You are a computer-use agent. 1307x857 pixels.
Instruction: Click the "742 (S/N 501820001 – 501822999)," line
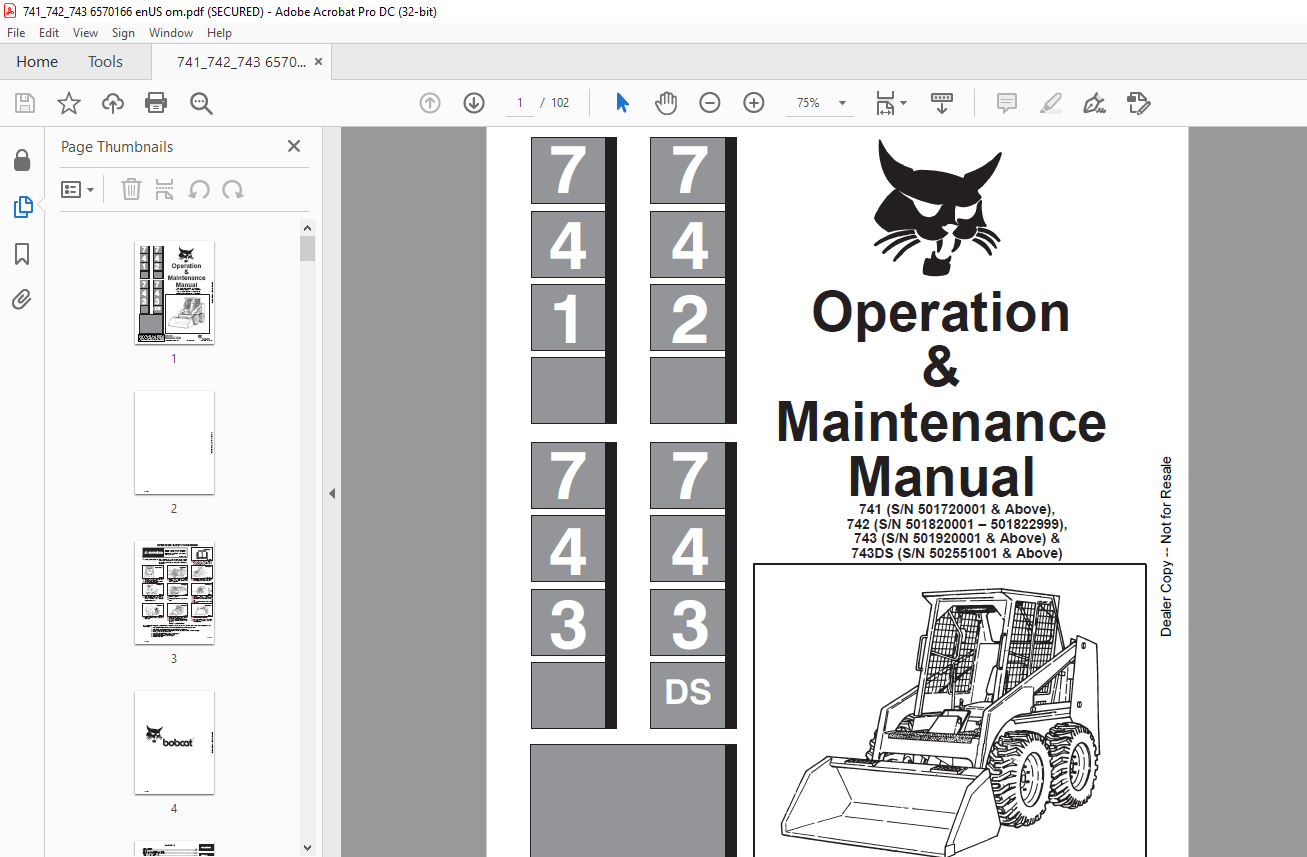(x=956, y=523)
